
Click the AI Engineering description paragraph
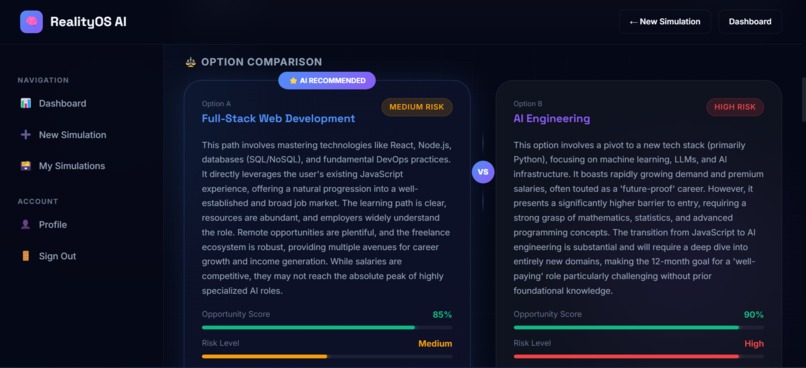638,218
